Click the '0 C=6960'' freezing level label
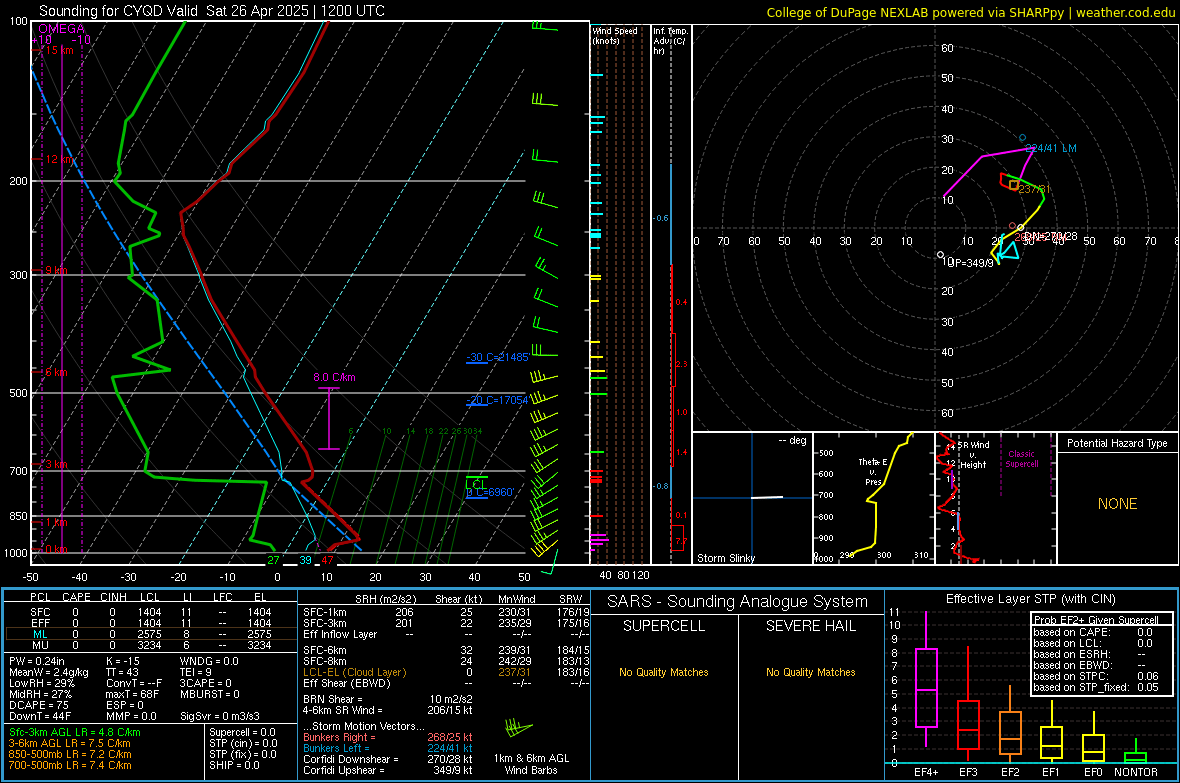Image resolution: width=1180 pixels, height=783 pixels. [x=490, y=492]
